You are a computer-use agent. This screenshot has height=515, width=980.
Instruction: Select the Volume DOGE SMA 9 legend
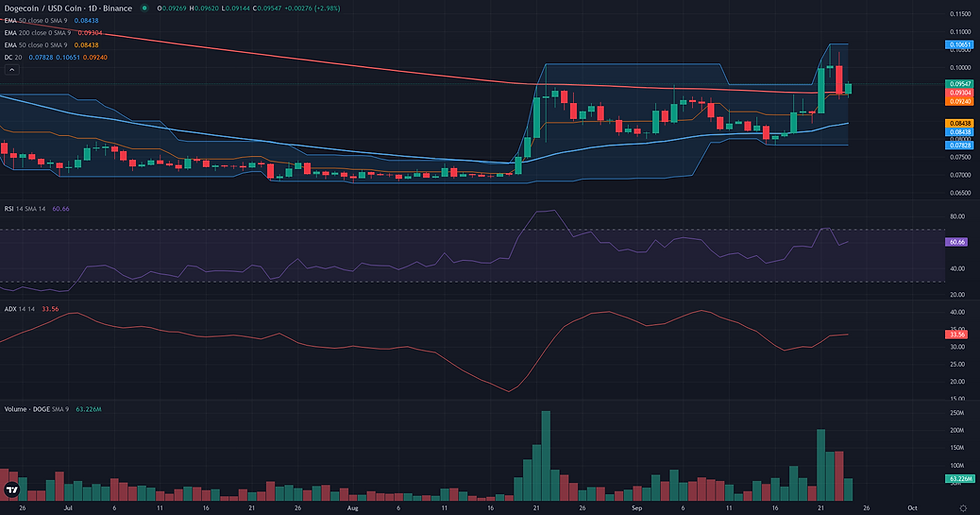tap(52, 409)
